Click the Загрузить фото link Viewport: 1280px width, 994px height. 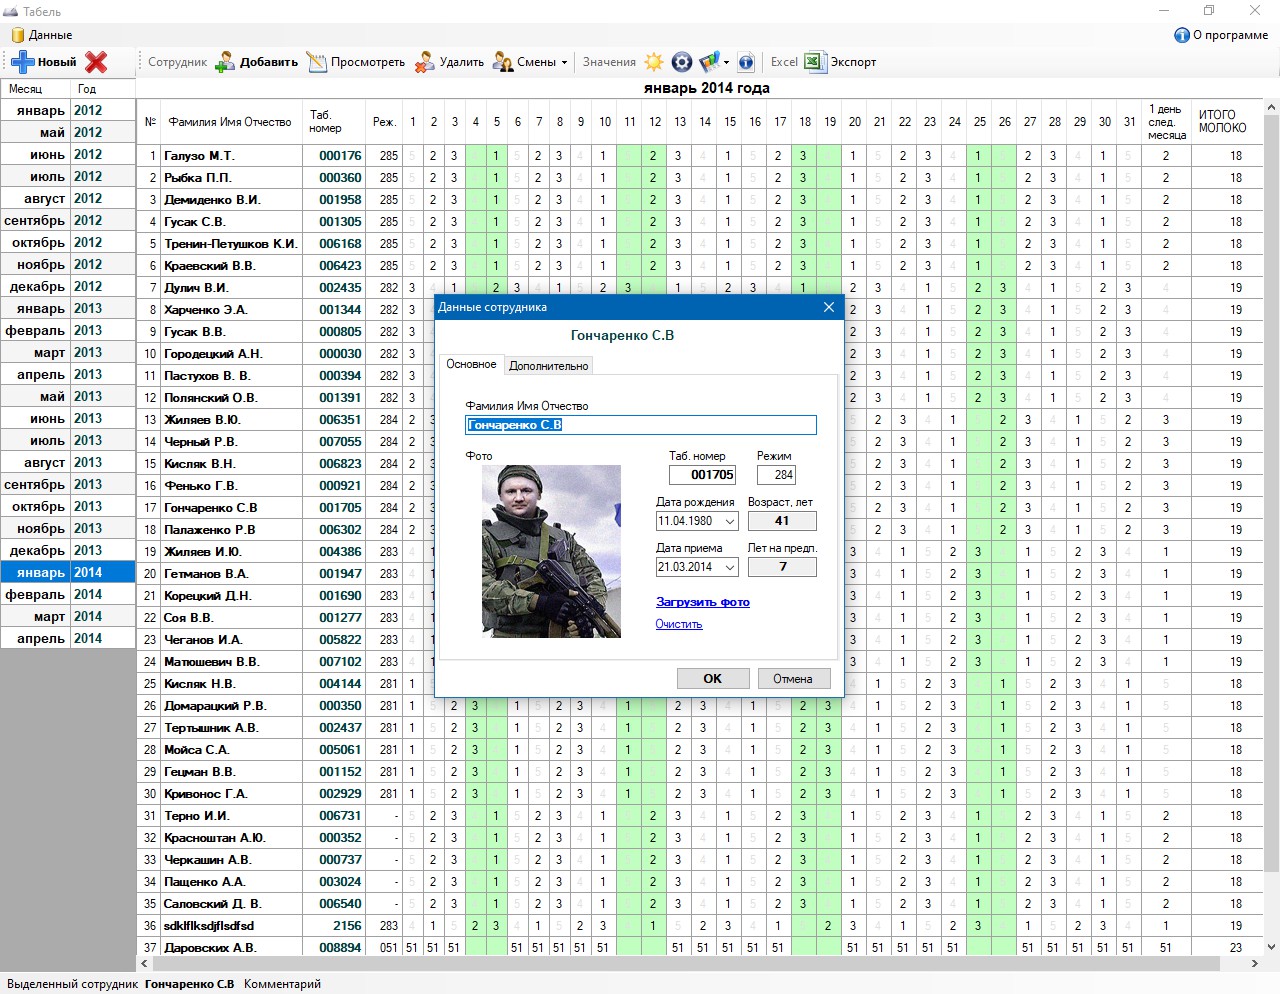coord(702,602)
